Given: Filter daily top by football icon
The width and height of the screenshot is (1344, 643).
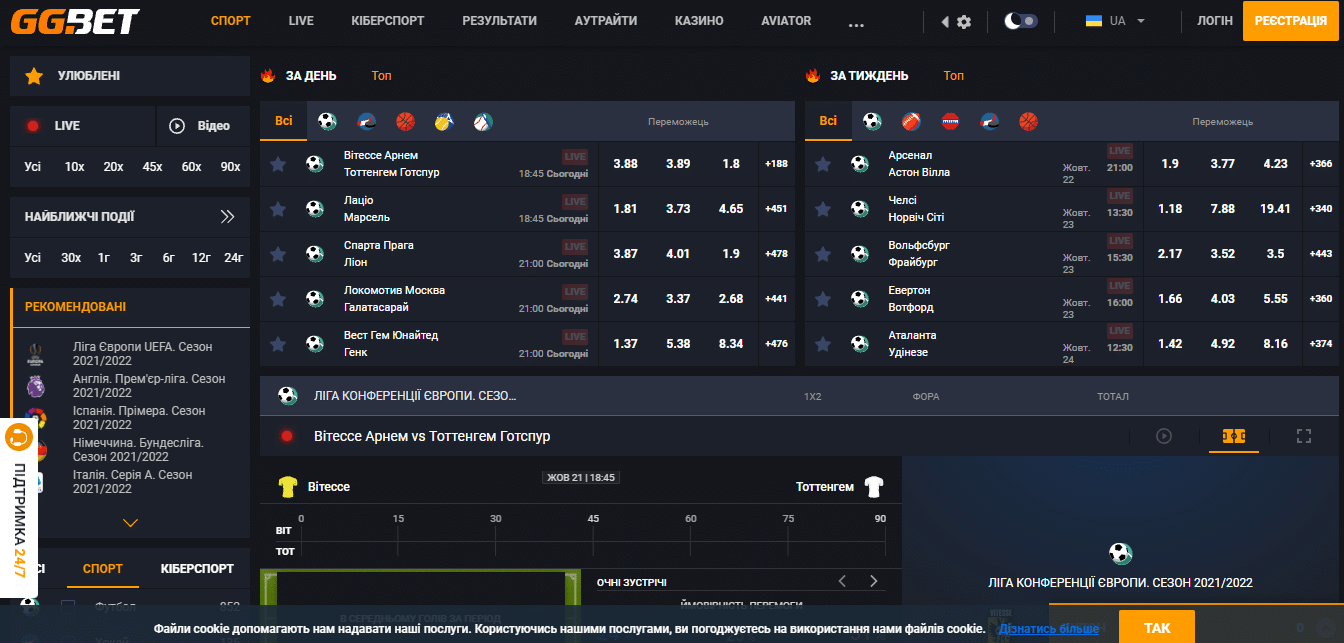Looking at the screenshot, I should 327,122.
